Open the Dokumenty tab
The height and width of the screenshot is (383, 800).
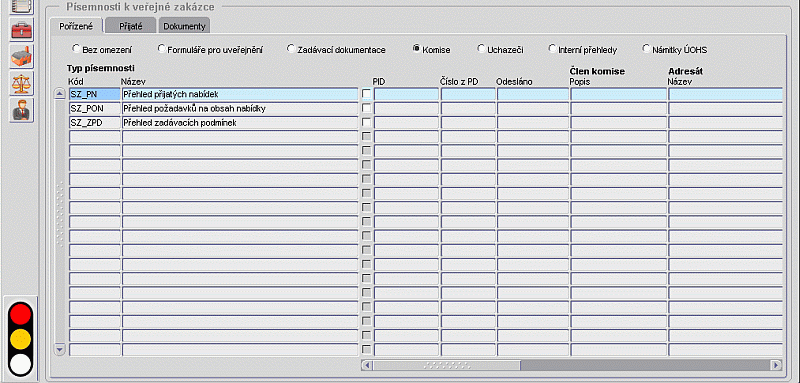pos(184,26)
